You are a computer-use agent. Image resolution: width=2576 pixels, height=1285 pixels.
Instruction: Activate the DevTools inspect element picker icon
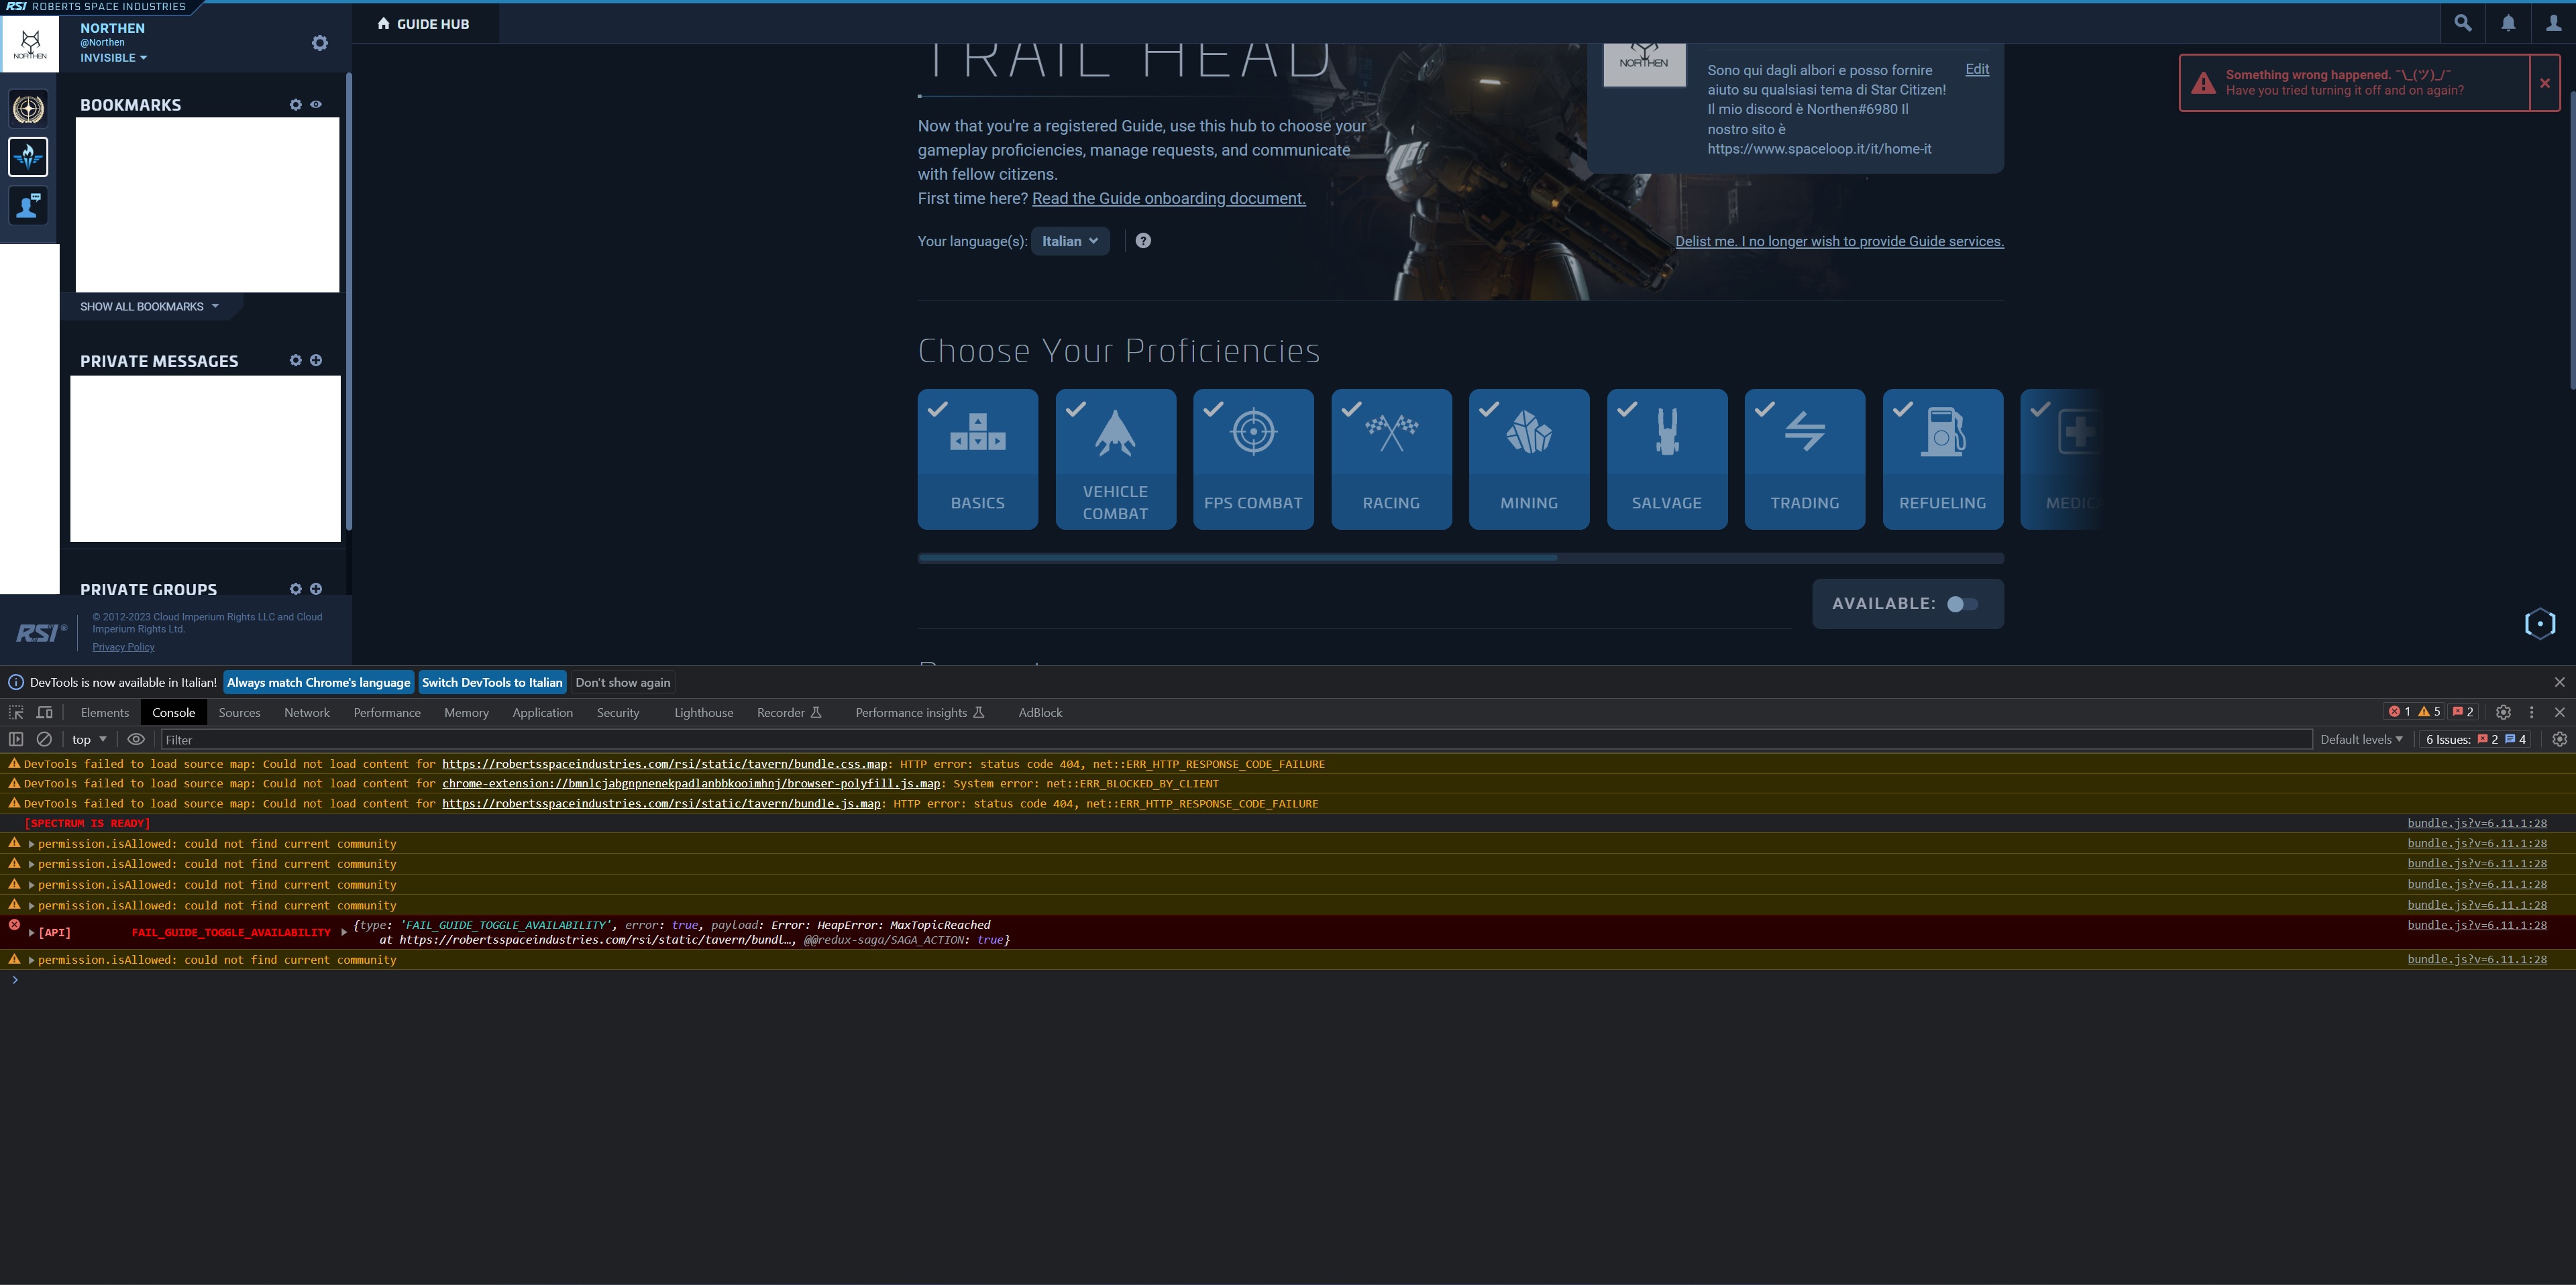point(16,712)
